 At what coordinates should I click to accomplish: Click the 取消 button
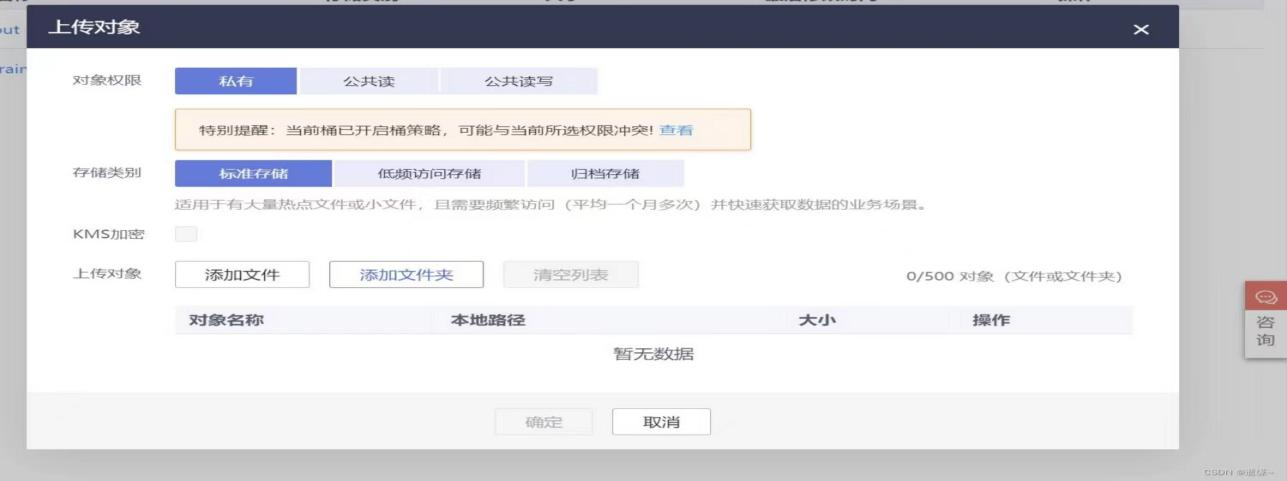tap(661, 422)
